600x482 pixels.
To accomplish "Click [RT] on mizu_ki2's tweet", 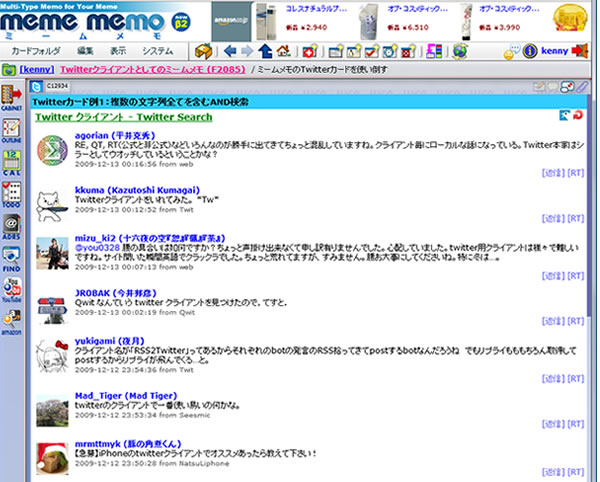I will click(x=576, y=276).
